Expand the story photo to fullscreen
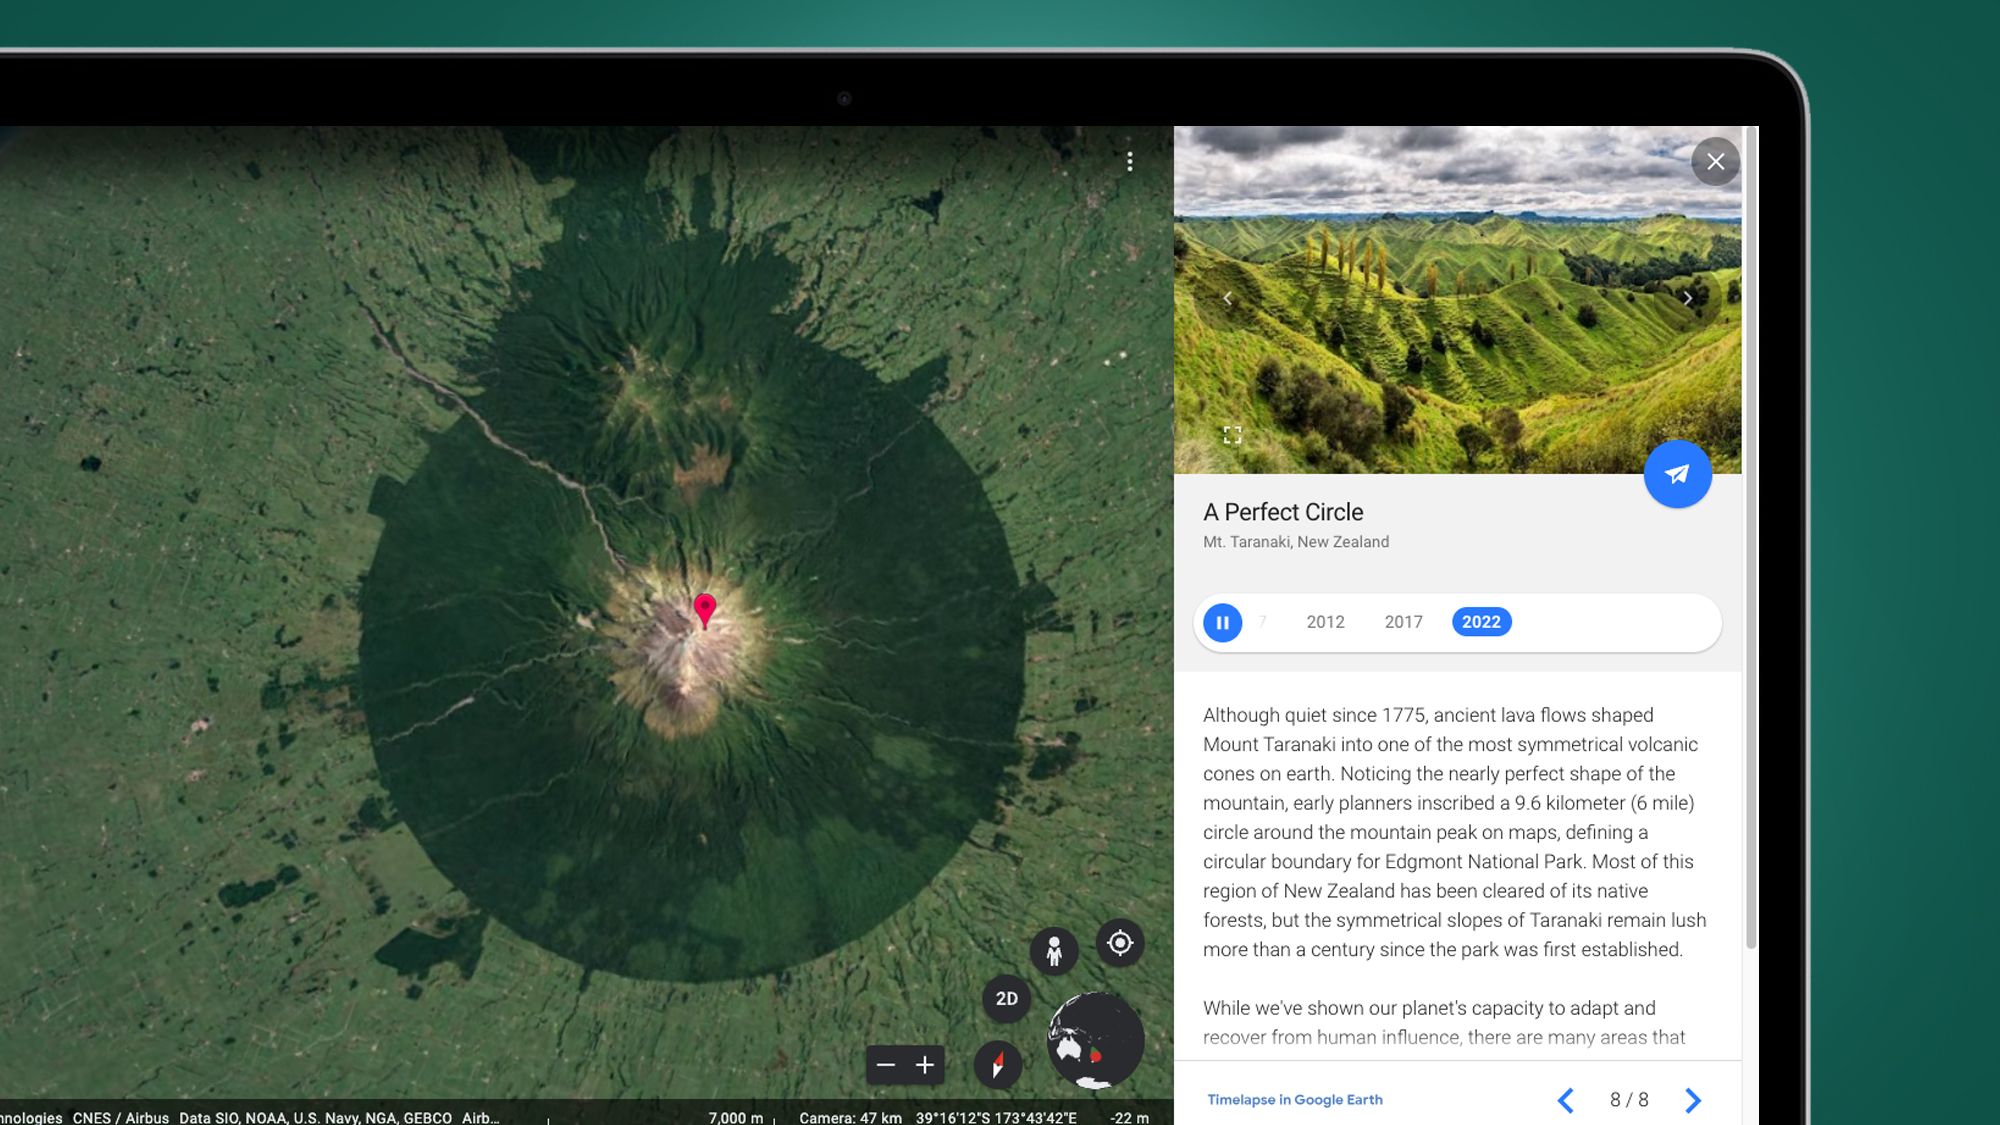 coord(1232,433)
